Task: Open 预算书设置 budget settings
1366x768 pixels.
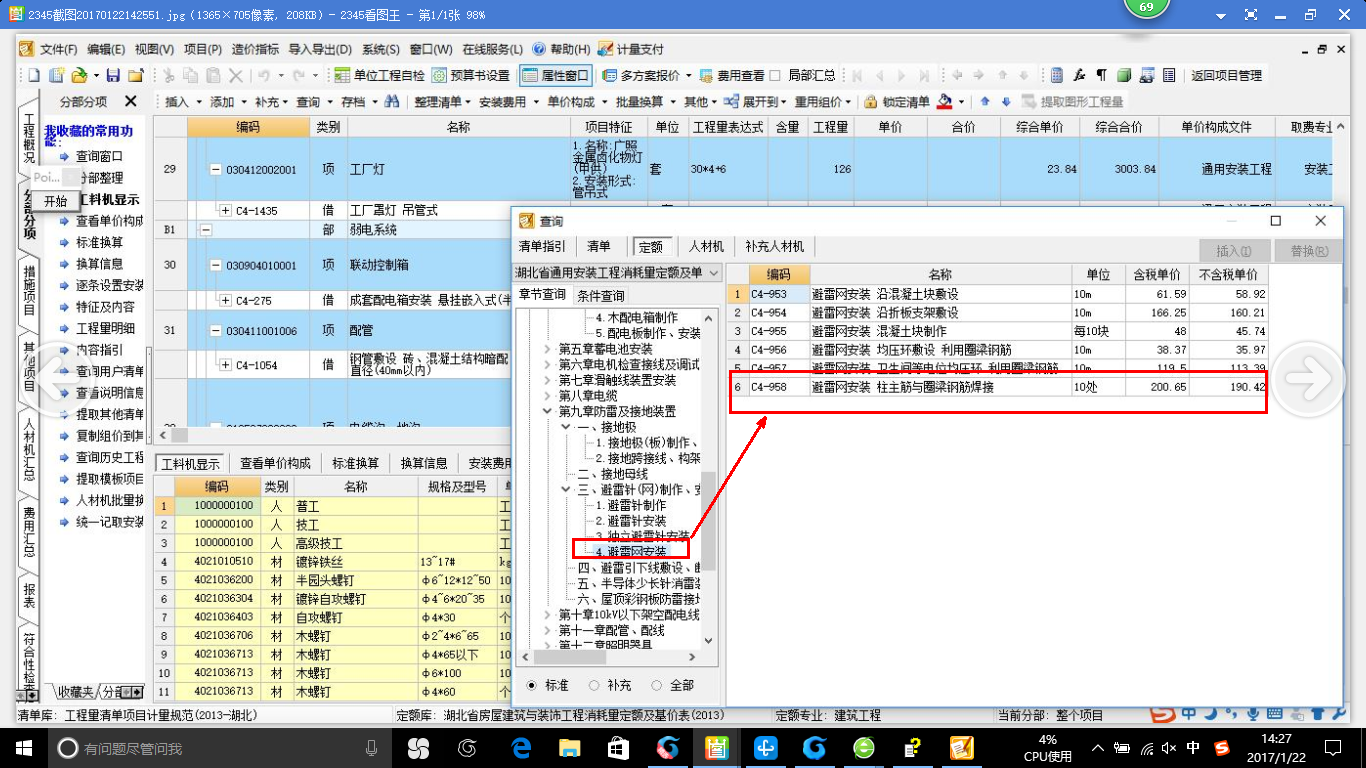Action: pyautogui.click(x=471, y=75)
